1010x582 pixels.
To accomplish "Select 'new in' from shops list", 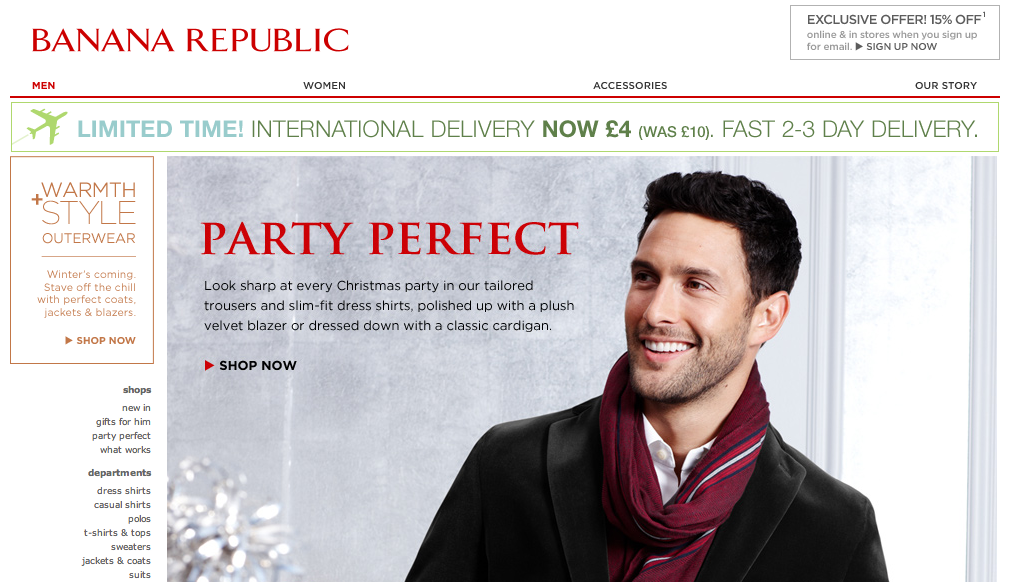I will [136, 408].
